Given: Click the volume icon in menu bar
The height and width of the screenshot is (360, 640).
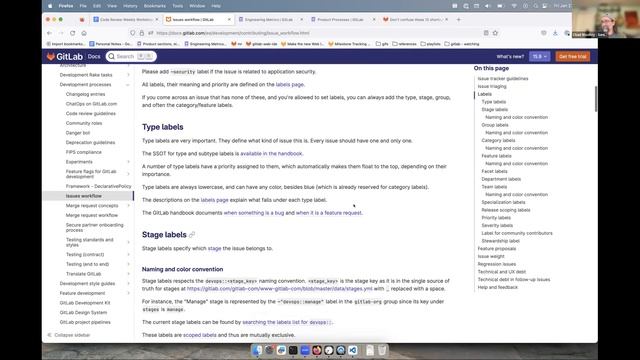Looking at the screenshot, I should [488, 6].
